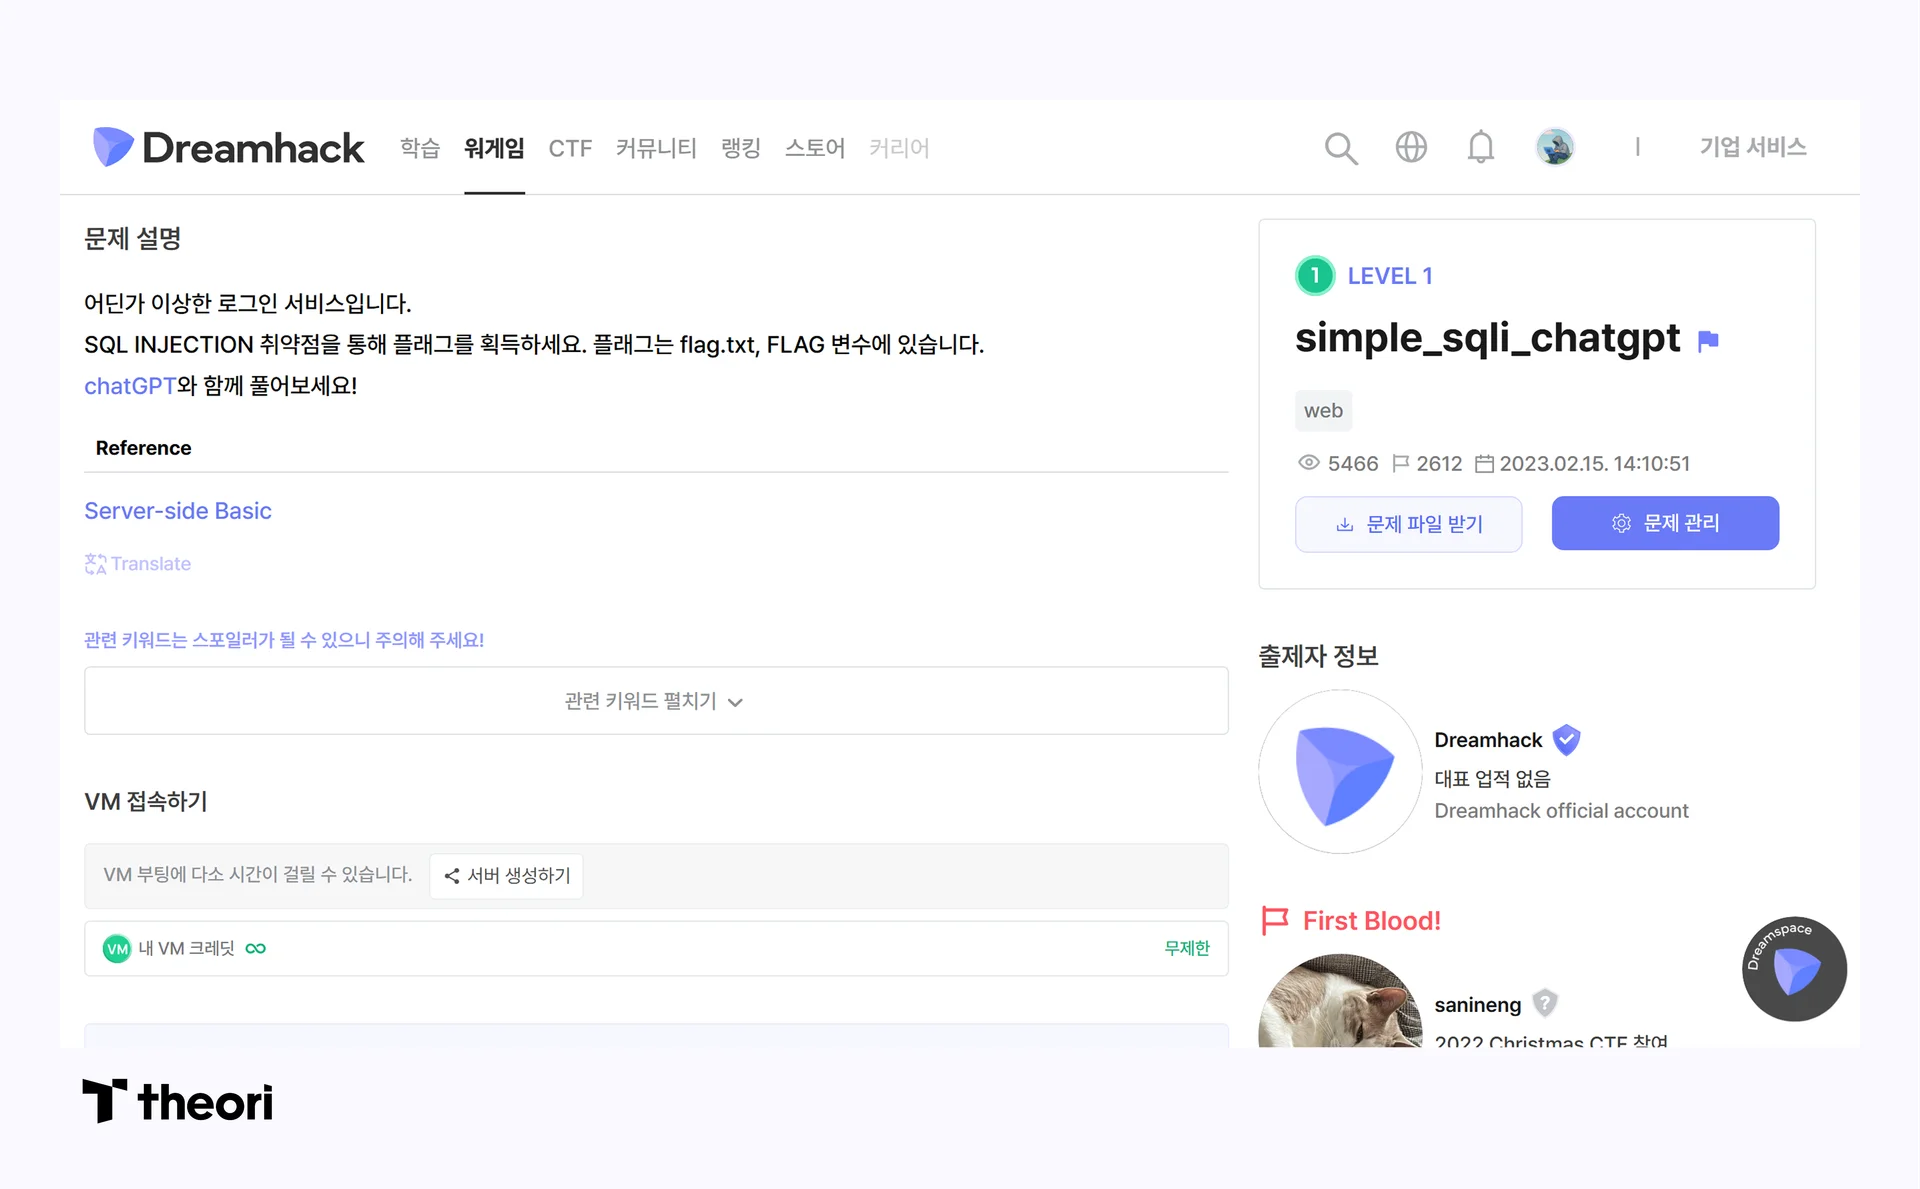Click 서버 생성하기 to create a VM
The width and height of the screenshot is (1920, 1189).
coord(506,875)
